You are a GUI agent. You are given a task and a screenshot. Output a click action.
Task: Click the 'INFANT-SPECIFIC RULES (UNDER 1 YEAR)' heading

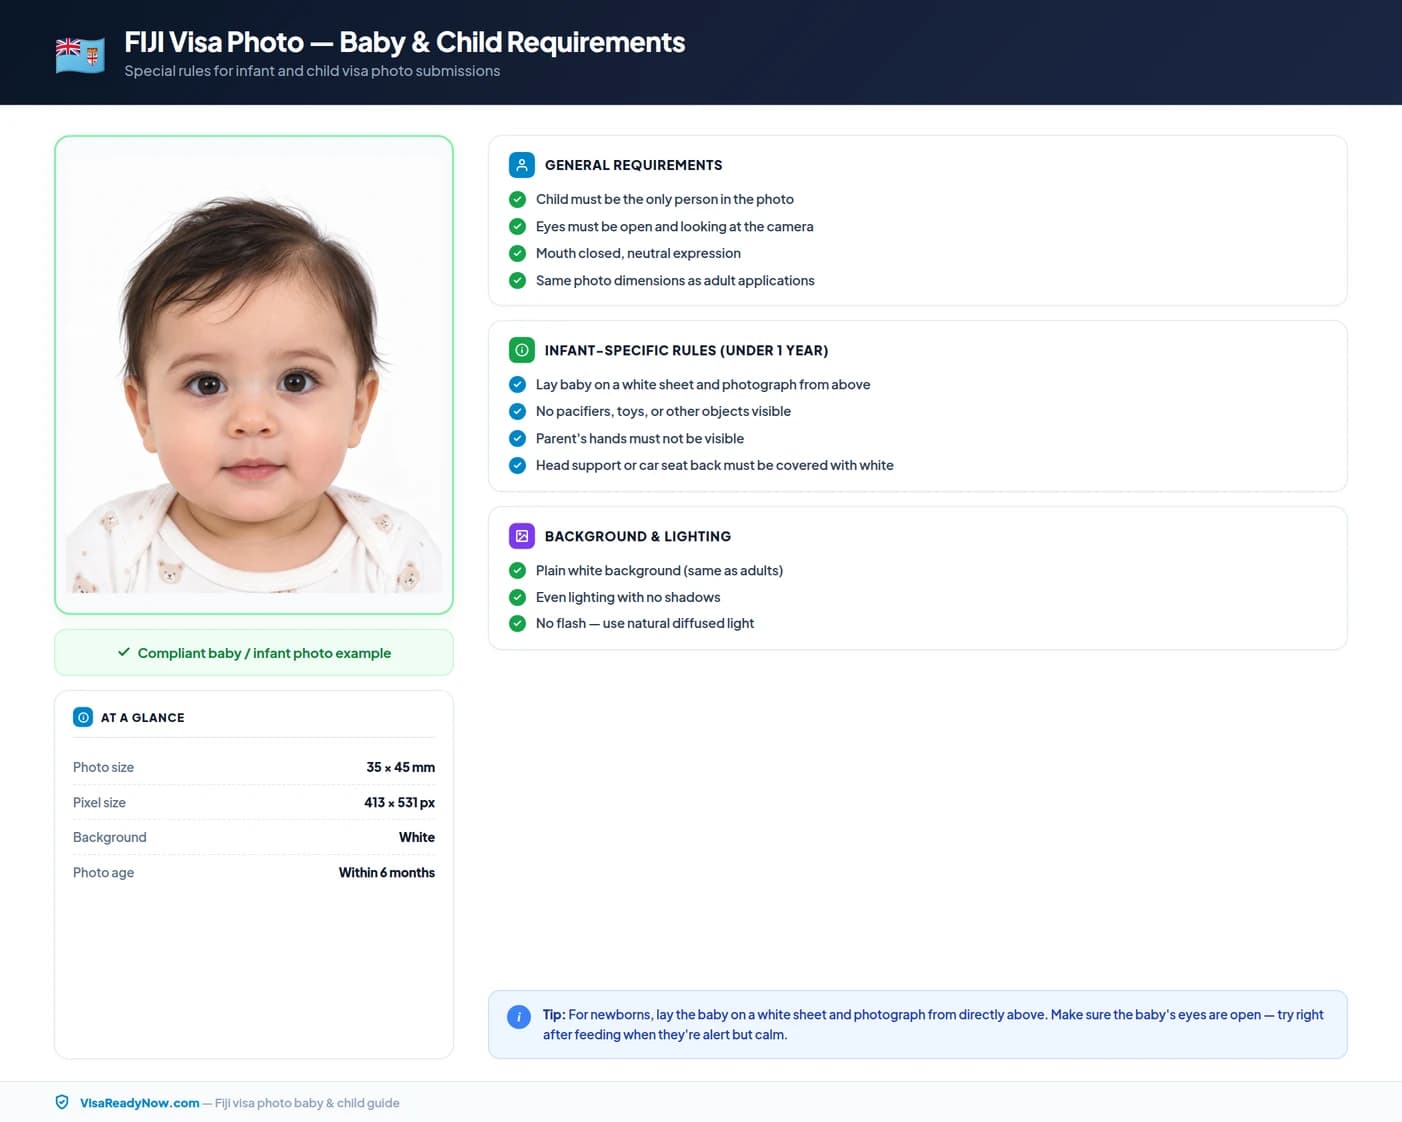point(686,350)
